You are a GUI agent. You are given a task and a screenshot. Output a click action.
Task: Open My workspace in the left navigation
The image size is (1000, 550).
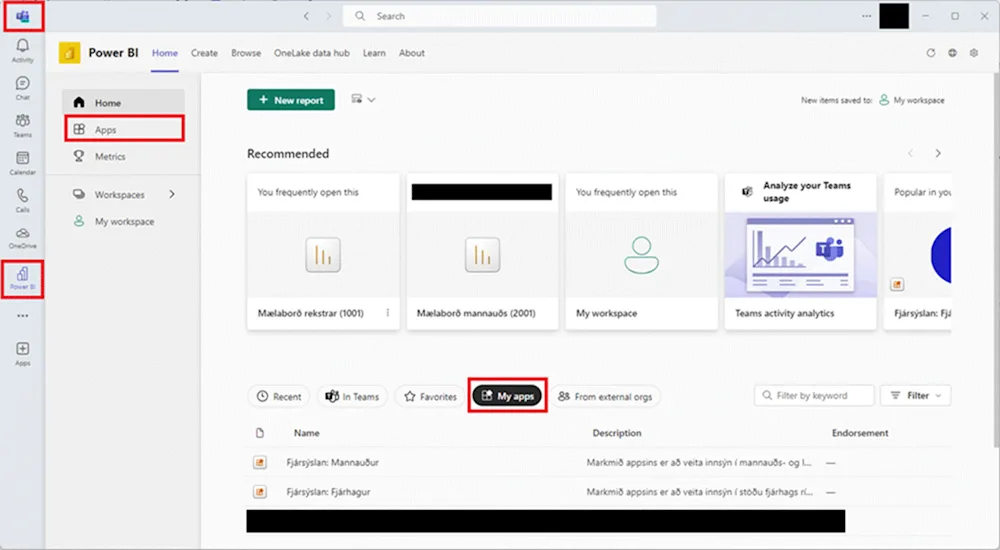(123, 221)
